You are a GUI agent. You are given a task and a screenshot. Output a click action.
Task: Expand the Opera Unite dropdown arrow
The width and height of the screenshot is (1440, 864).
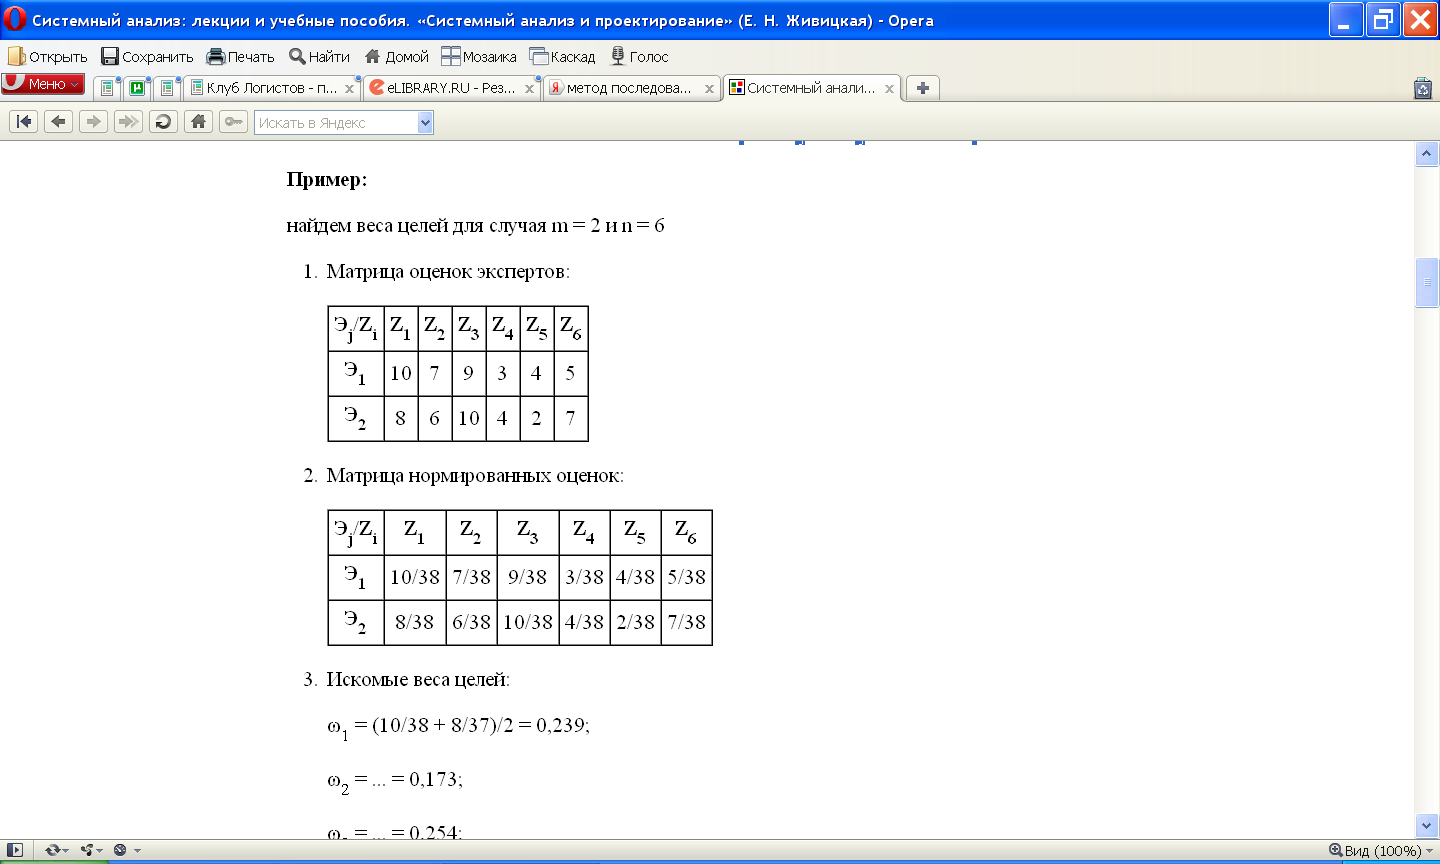[x=100, y=851]
